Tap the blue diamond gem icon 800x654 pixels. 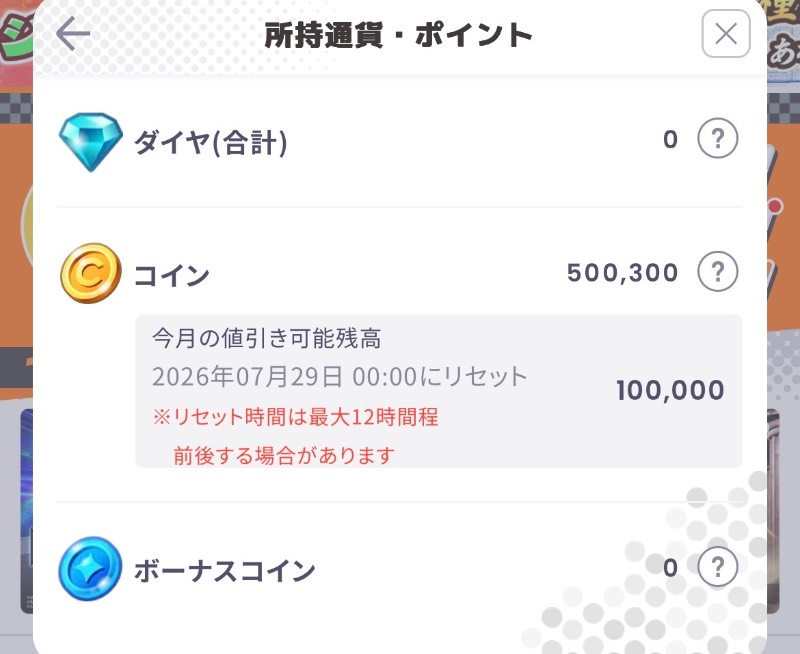tap(91, 142)
